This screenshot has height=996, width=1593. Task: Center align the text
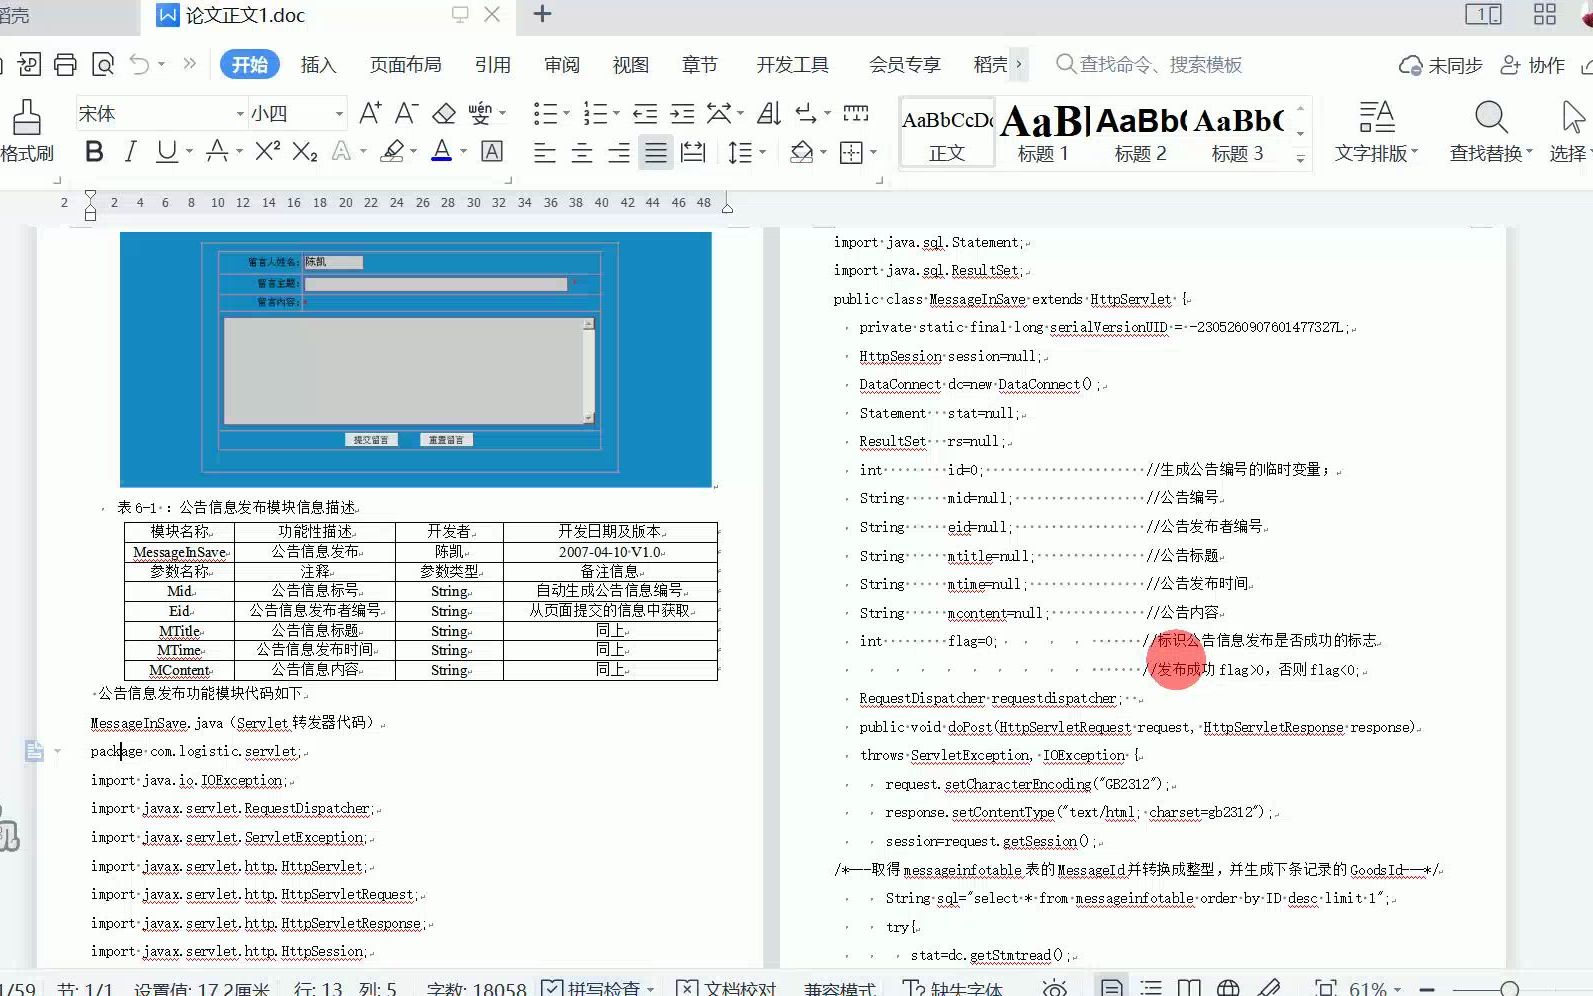[582, 153]
